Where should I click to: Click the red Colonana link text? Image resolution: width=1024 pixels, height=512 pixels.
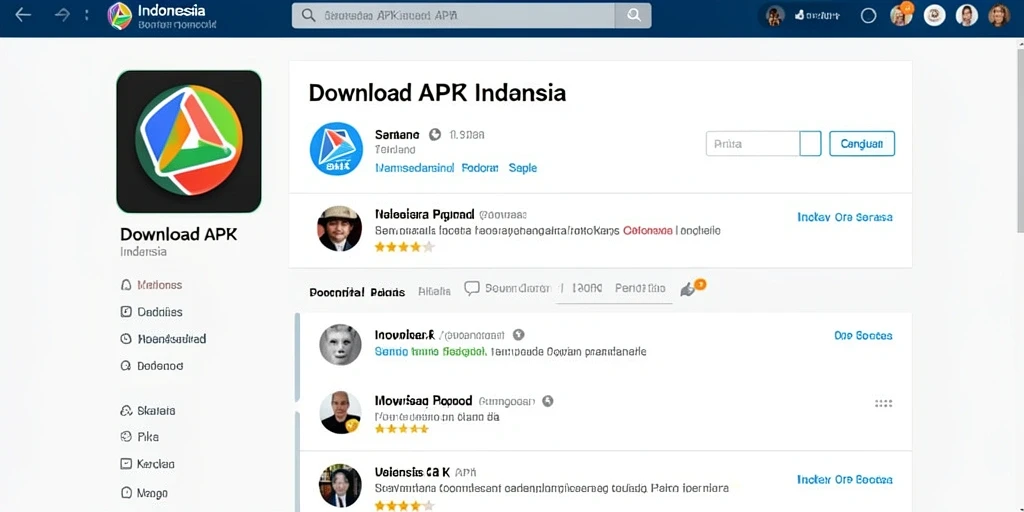tap(648, 231)
